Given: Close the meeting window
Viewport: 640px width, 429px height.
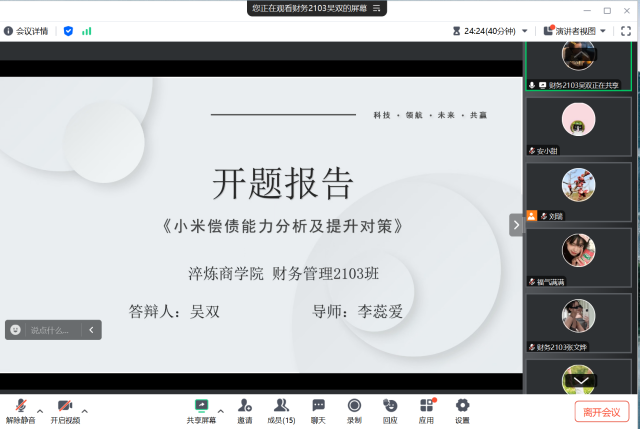Looking at the screenshot, I should tap(627, 11).
